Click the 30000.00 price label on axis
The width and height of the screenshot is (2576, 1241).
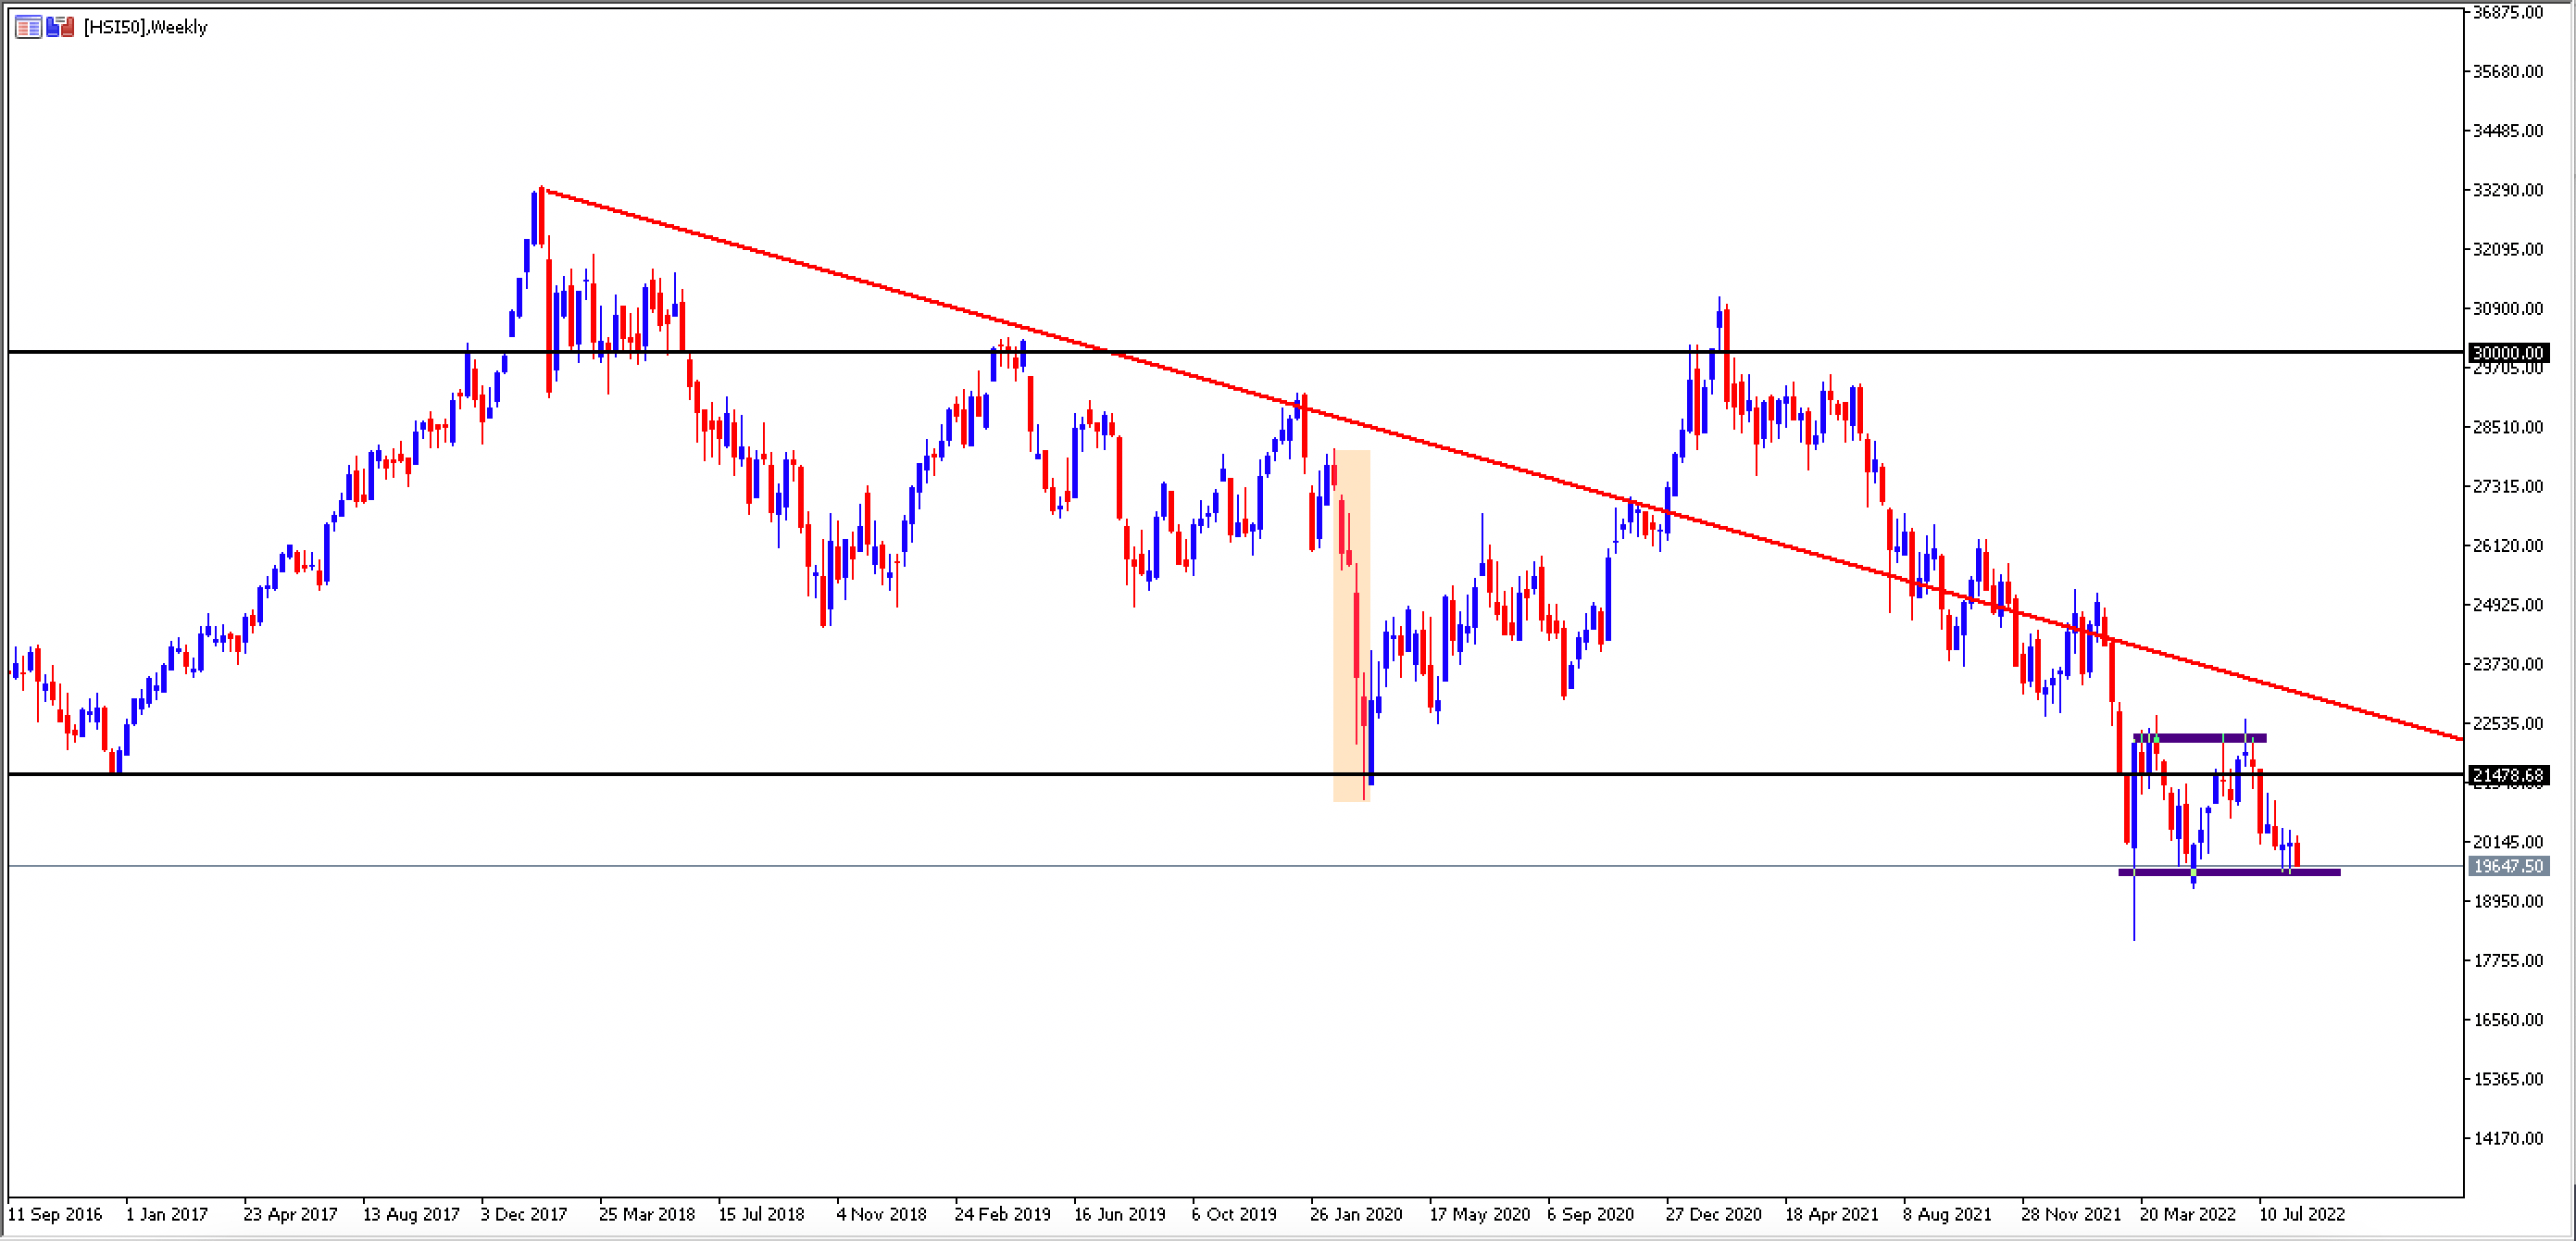(x=2508, y=352)
